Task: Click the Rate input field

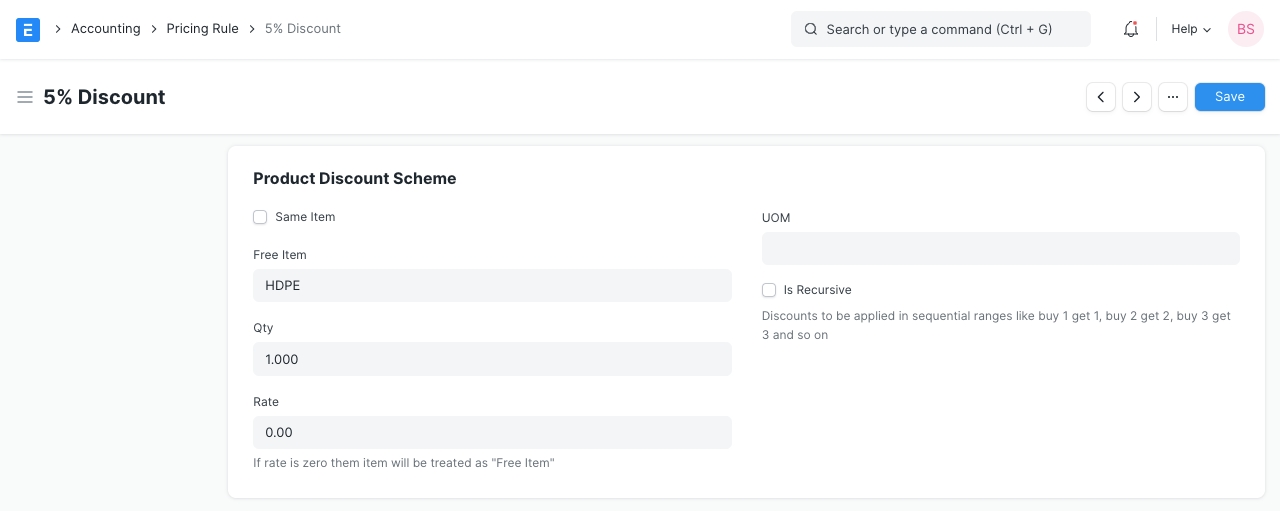Action: (492, 432)
